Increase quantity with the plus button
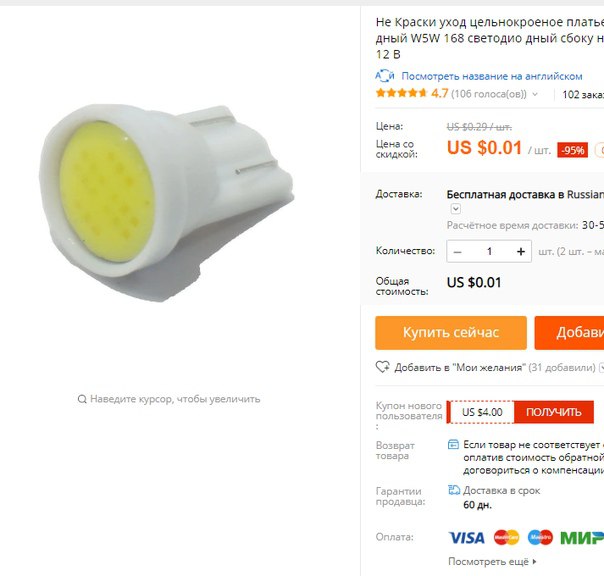Image resolution: width=604 pixels, height=576 pixels. click(x=521, y=252)
